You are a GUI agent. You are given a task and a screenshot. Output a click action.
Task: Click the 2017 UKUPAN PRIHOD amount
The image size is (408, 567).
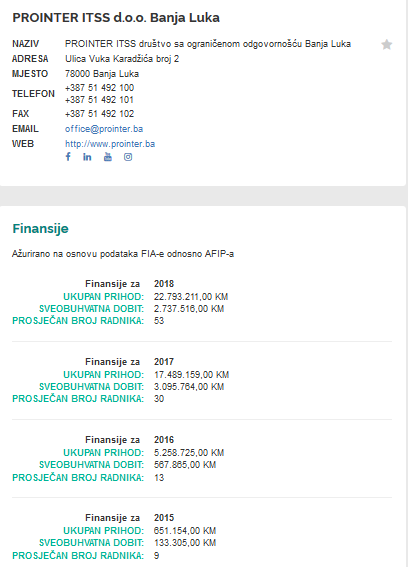pyautogui.click(x=191, y=375)
